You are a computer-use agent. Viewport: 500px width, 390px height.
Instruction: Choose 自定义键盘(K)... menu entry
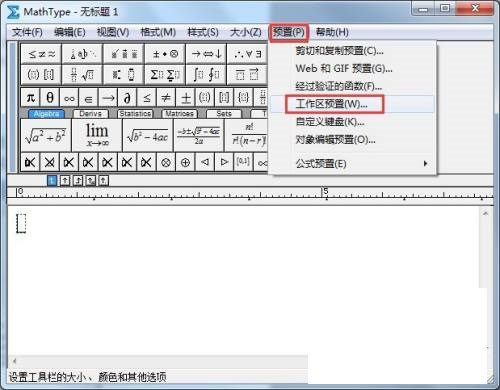[353, 122]
